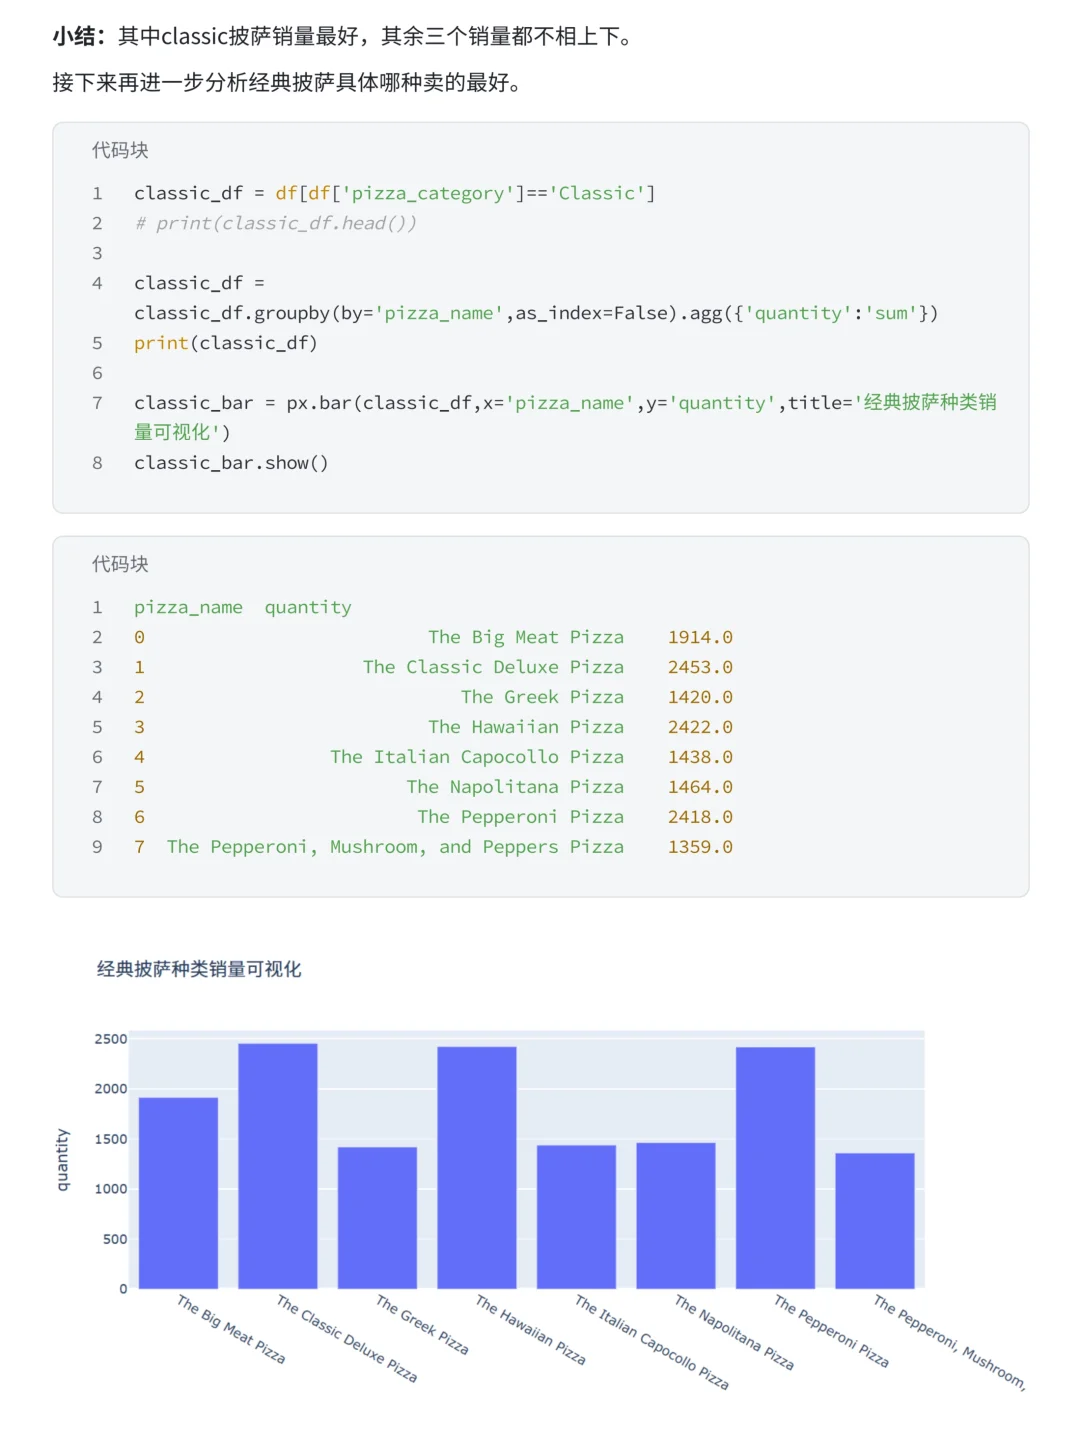1080x1440 pixels.
Task: Click the Greek Pizza bar
Action: pyautogui.click(x=377, y=1218)
